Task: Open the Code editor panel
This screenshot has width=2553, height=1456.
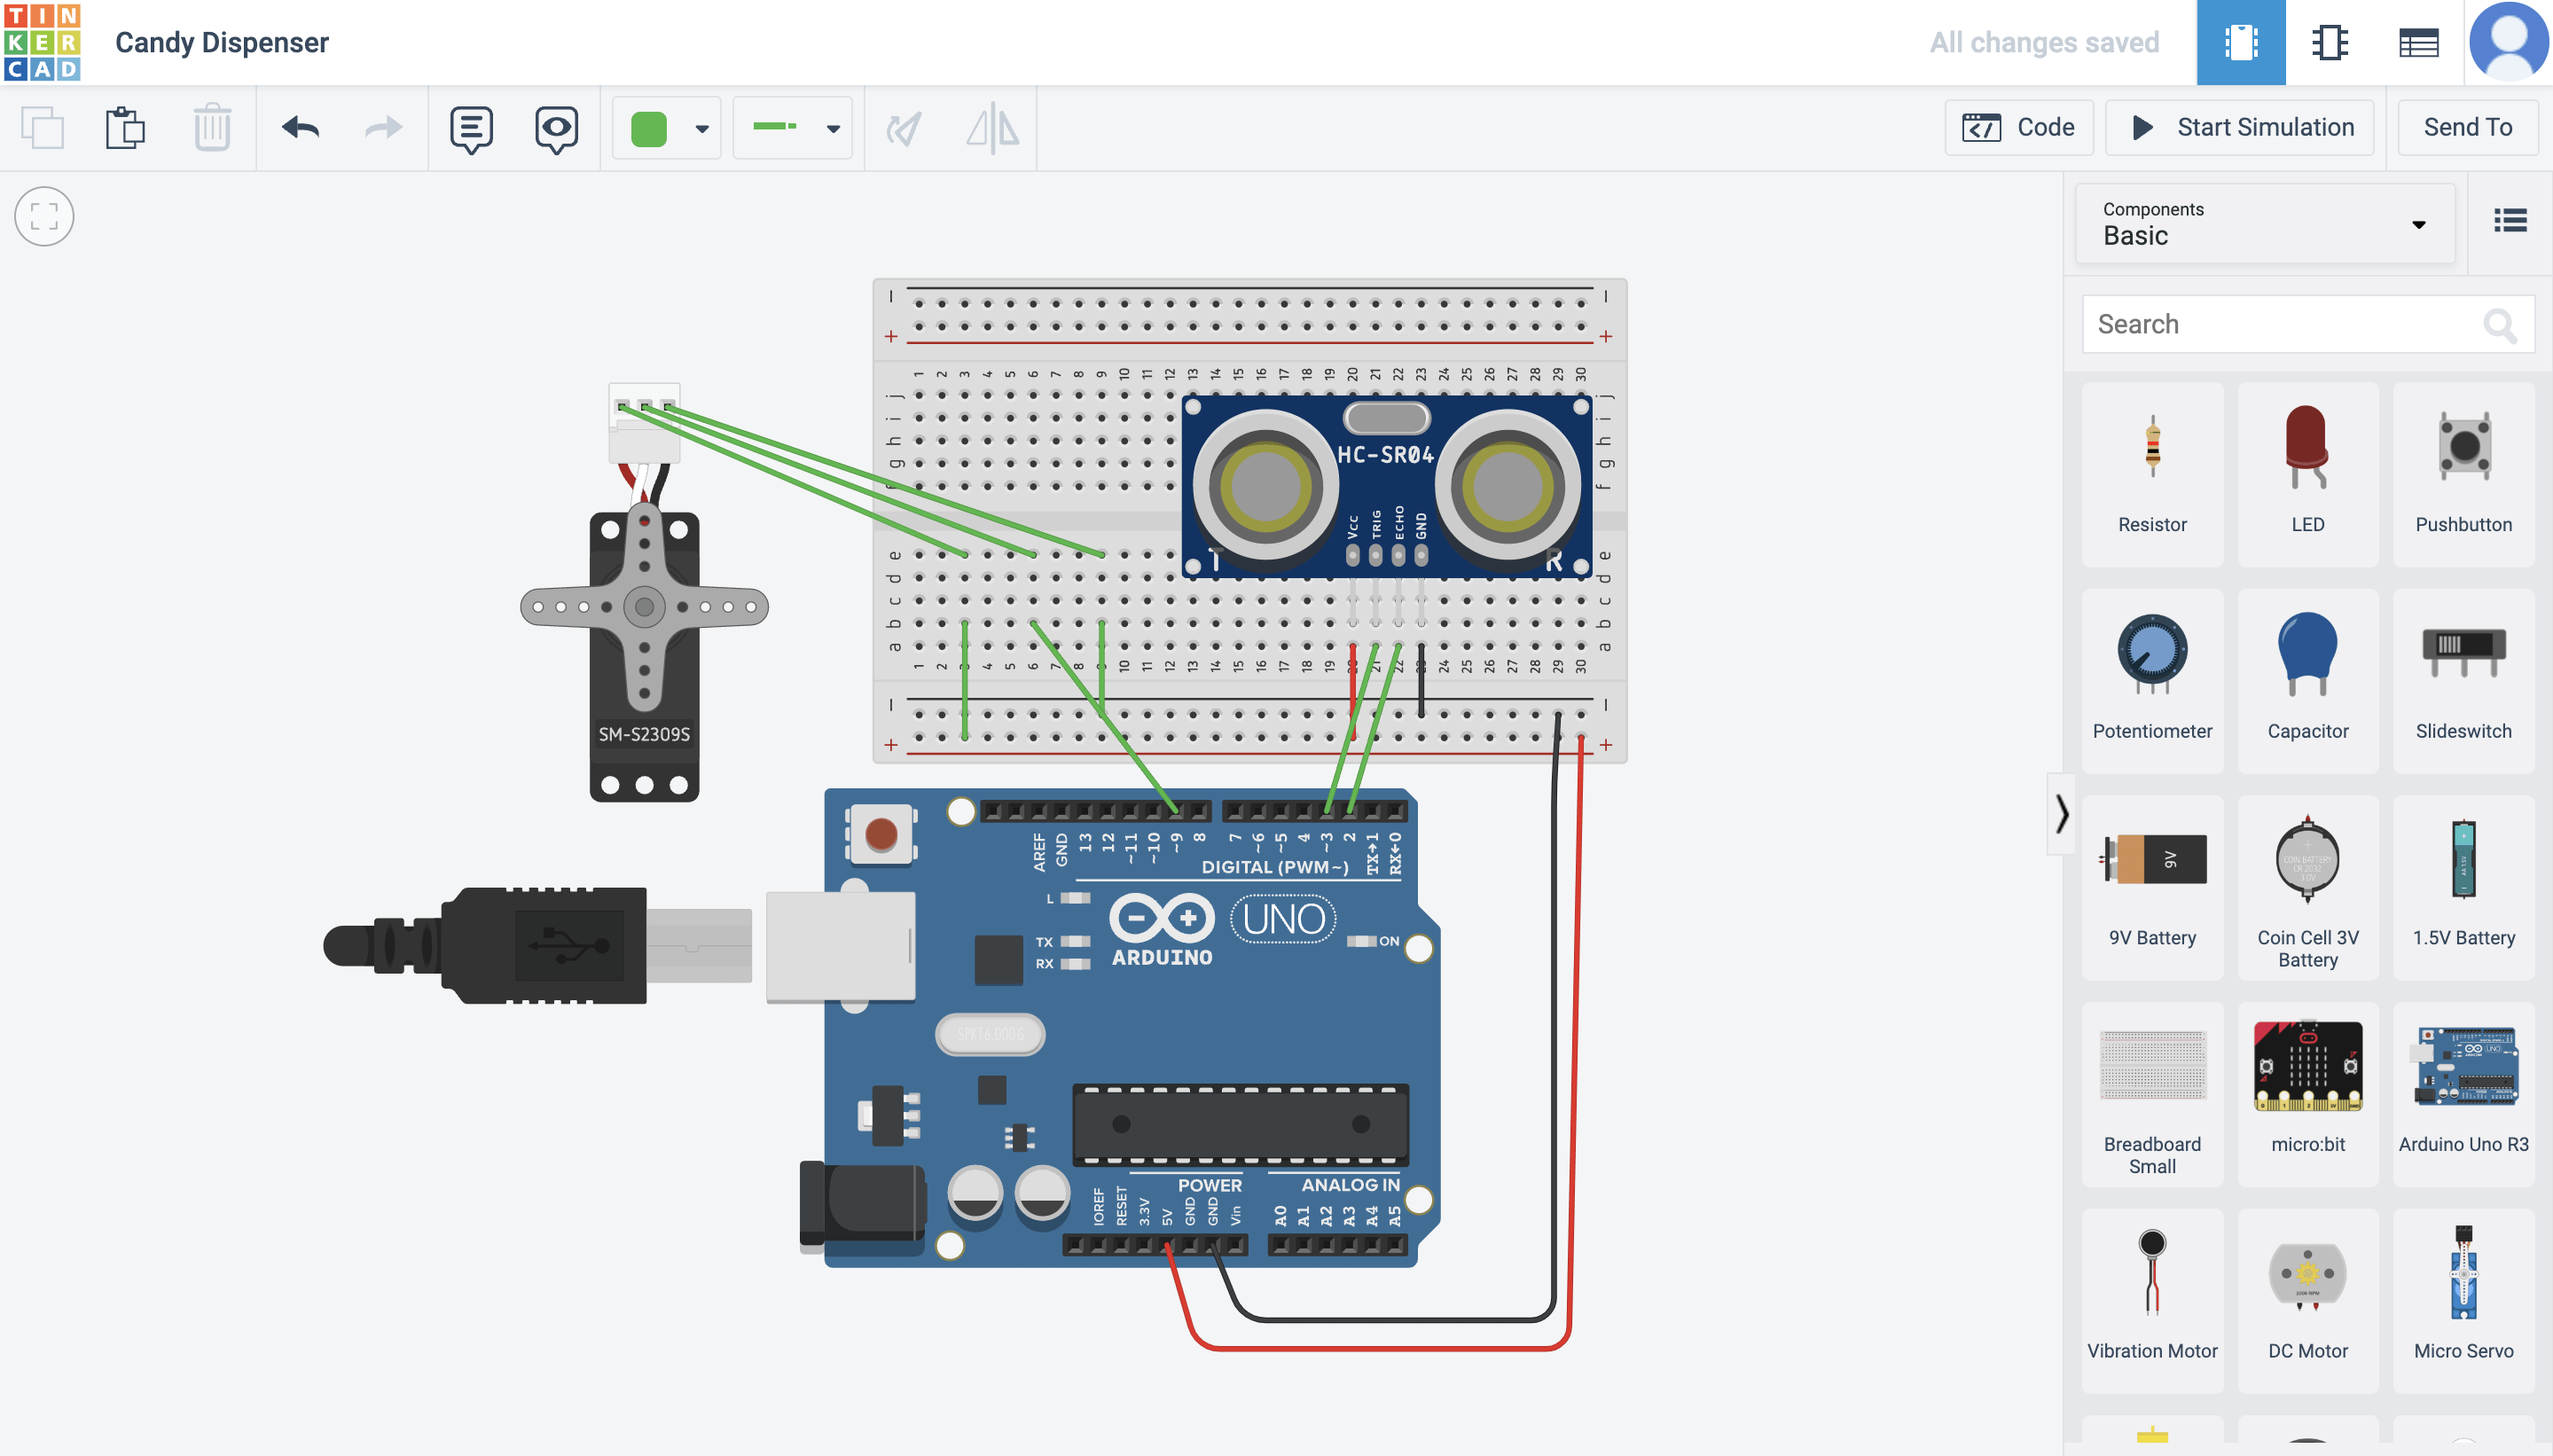Action: (2018, 128)
